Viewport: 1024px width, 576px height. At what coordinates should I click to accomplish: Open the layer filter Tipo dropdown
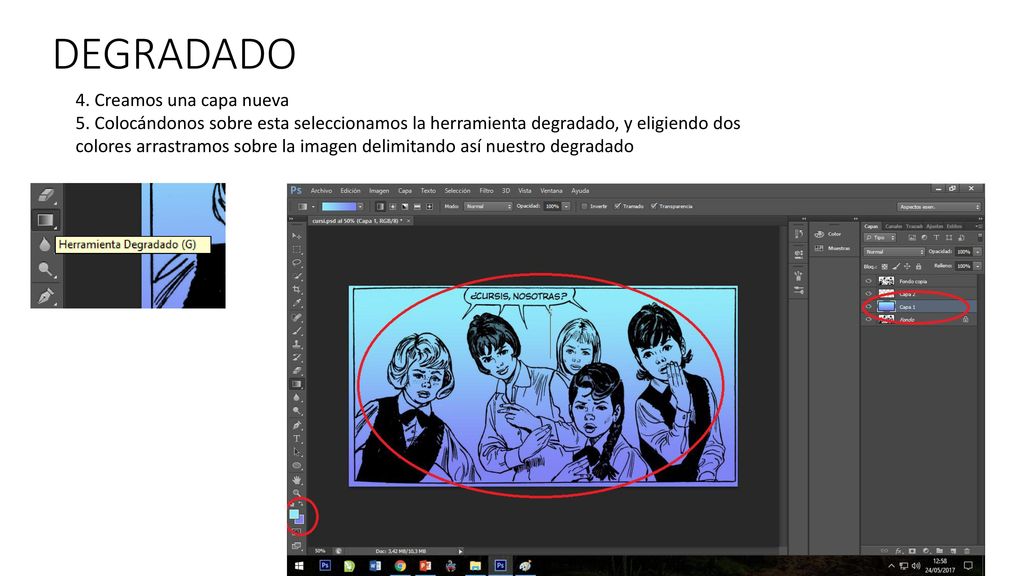[880, 238]
